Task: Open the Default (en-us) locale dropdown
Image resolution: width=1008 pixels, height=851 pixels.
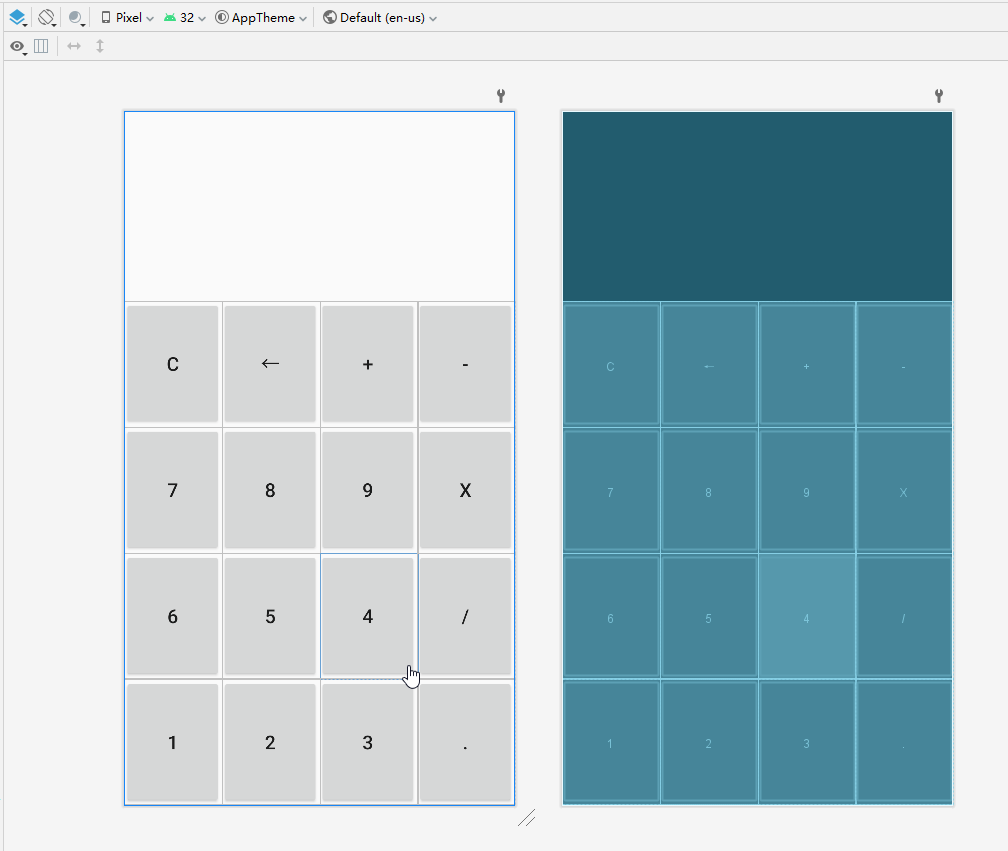Action: (378, 17)
